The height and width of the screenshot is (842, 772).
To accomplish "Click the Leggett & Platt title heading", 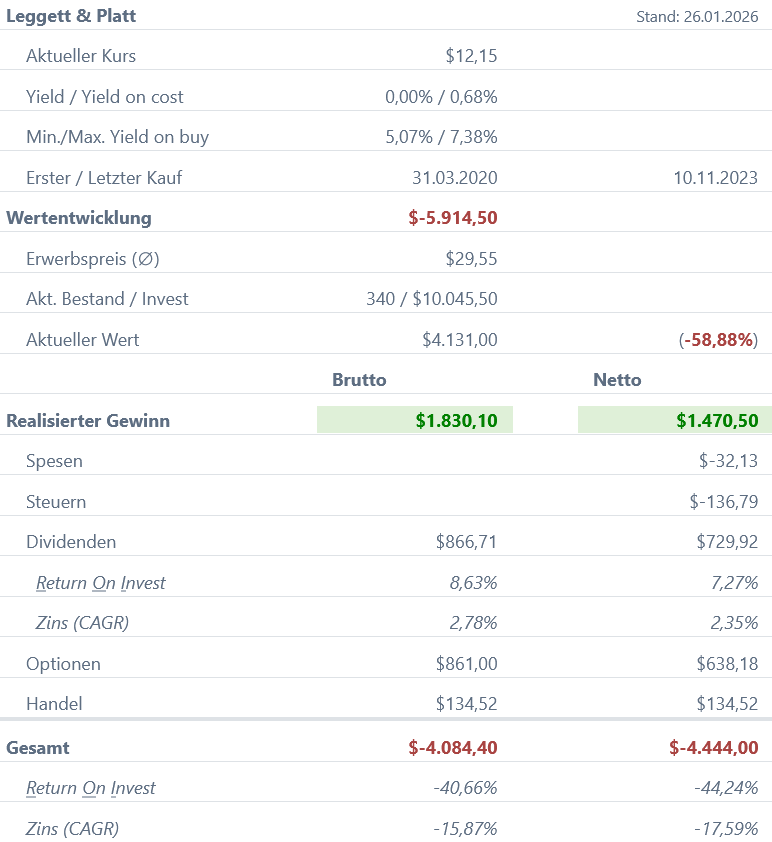I will (x=71, y=16).
